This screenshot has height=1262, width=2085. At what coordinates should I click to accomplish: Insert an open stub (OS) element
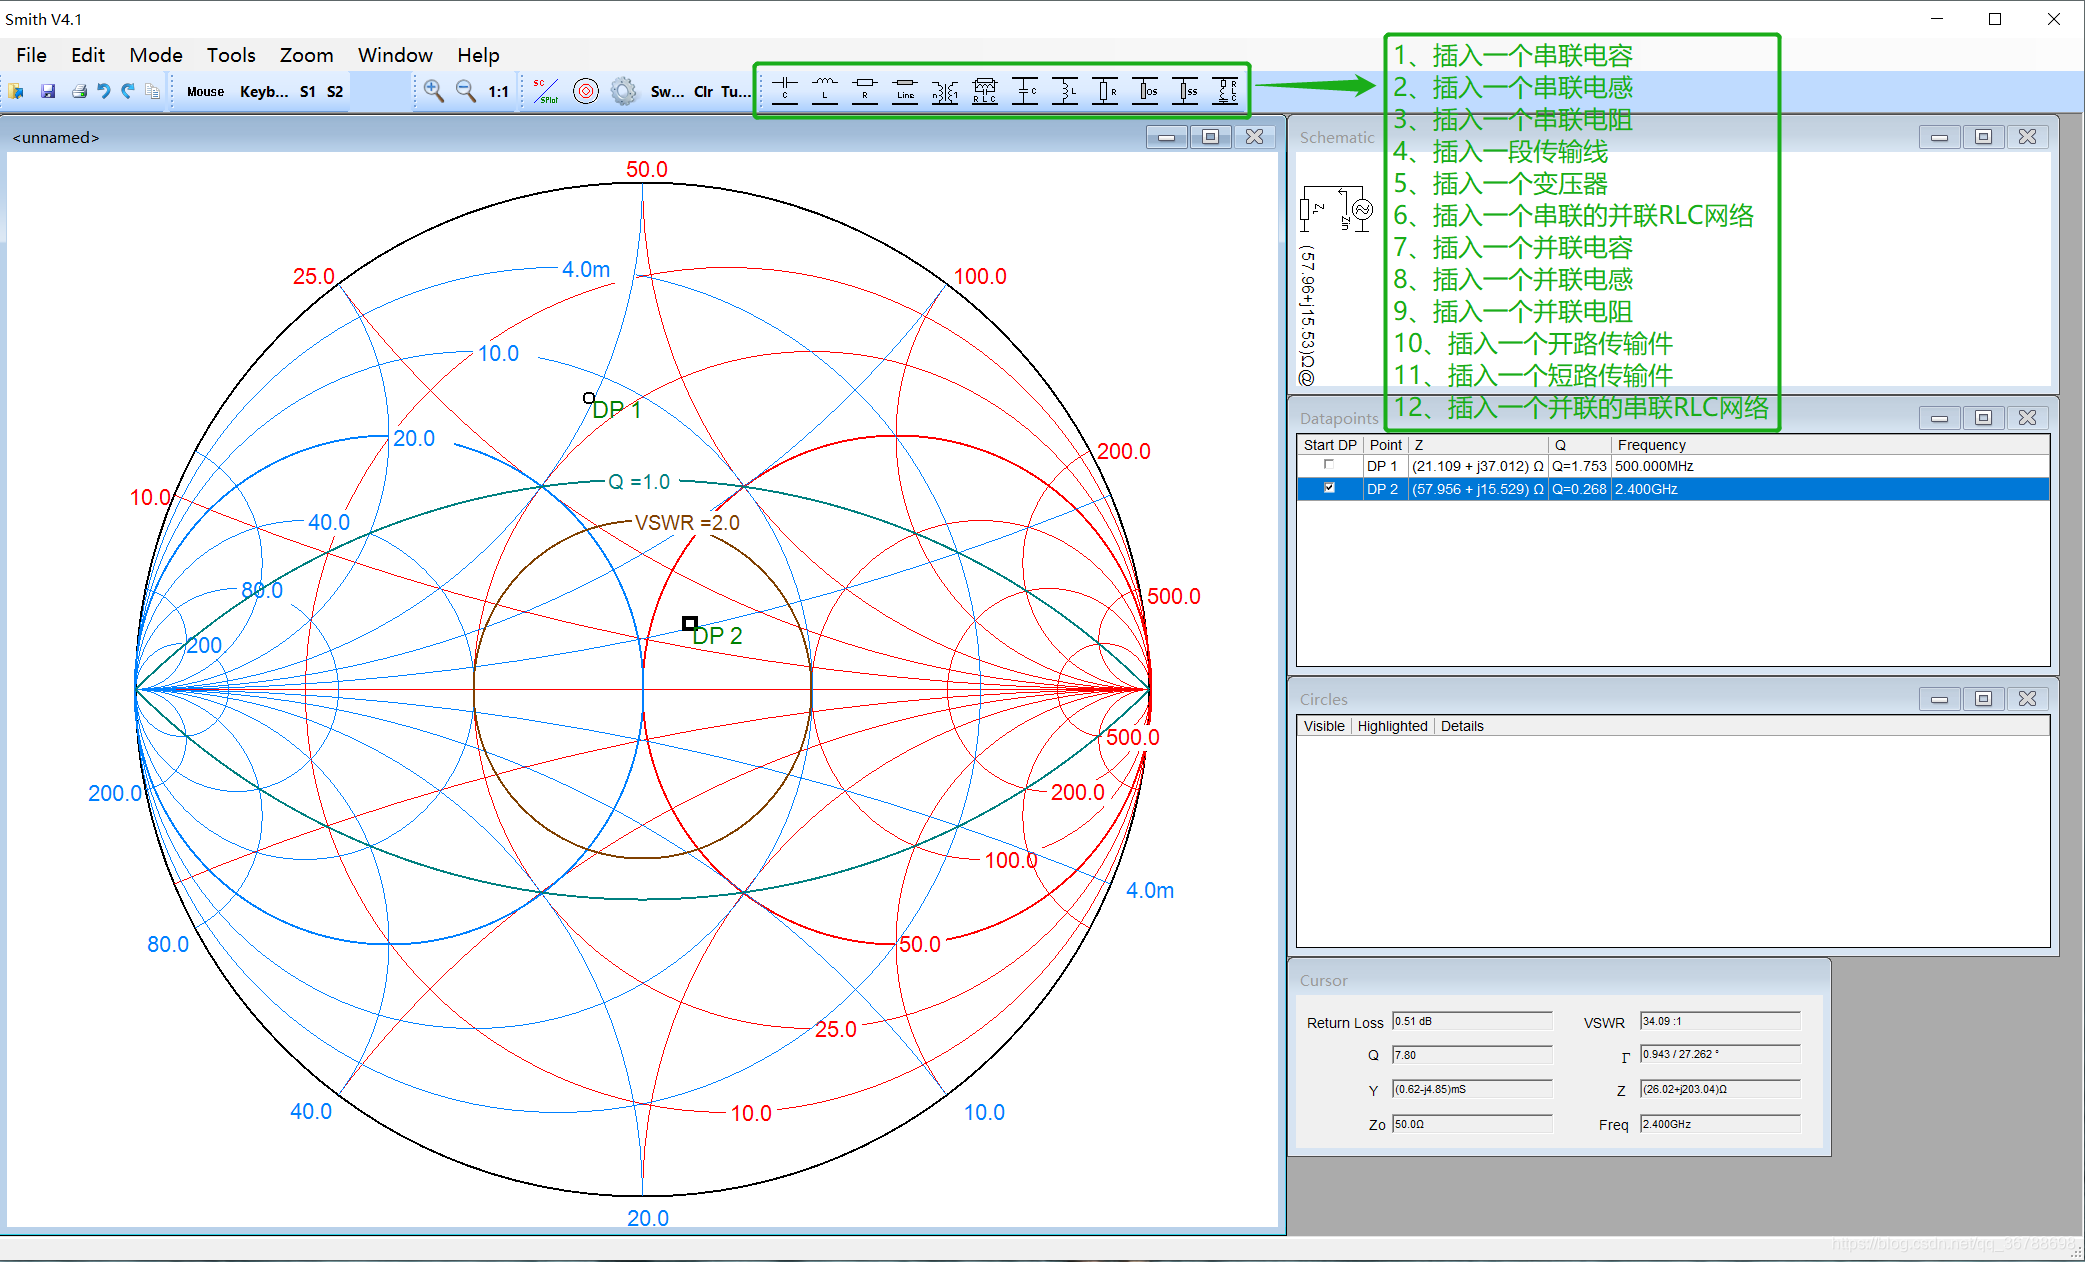click(1146, 91)
